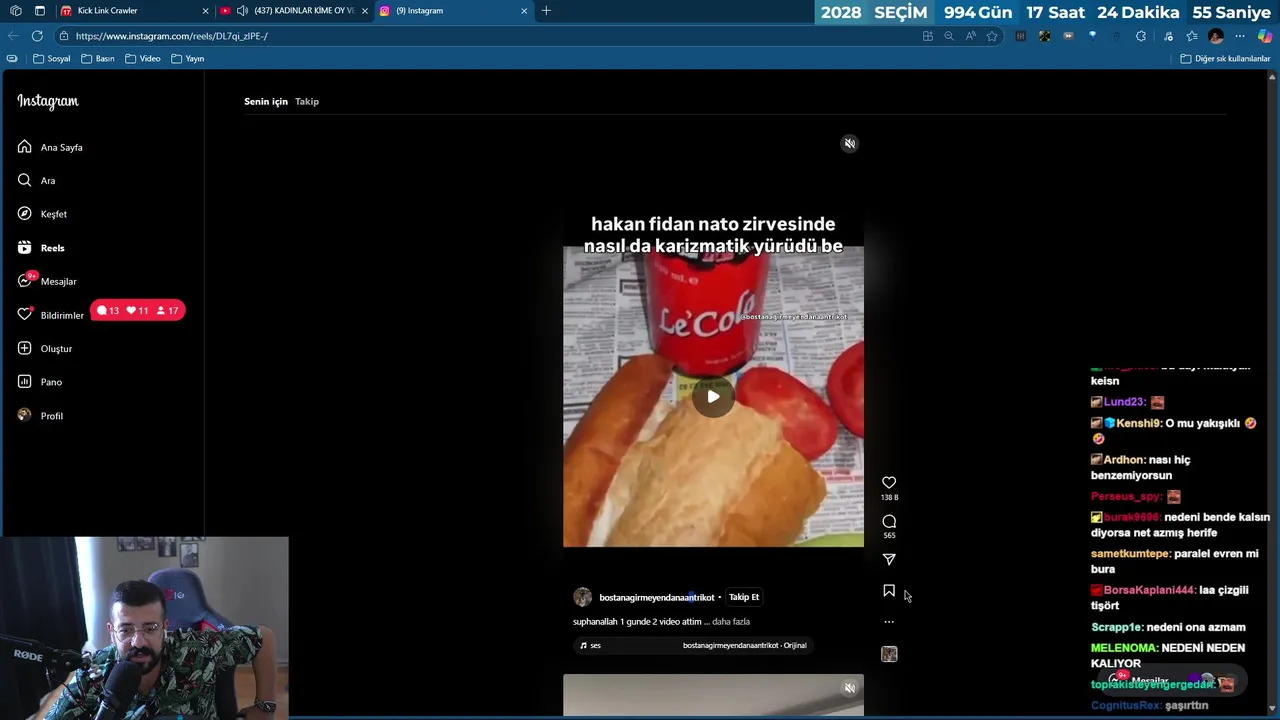
Task: Expand caption with daha fazla
Action: pyautogui.click(x=731, y=622)
